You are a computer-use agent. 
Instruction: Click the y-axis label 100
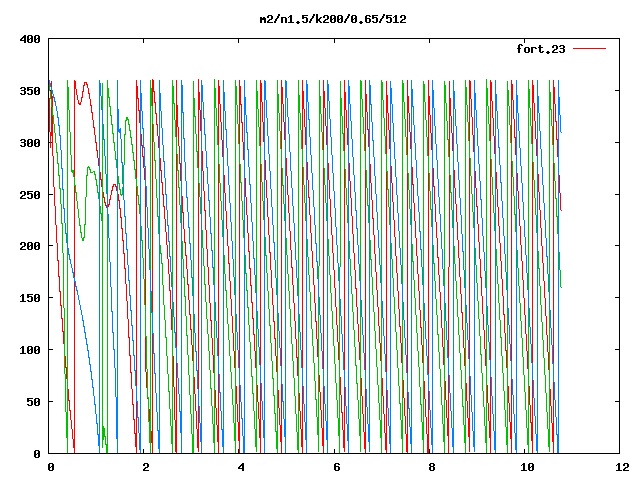(x=30, y=350)
